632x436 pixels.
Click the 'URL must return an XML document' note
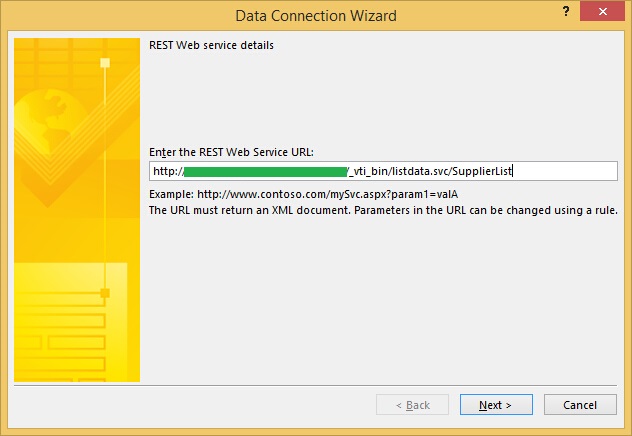383,210
